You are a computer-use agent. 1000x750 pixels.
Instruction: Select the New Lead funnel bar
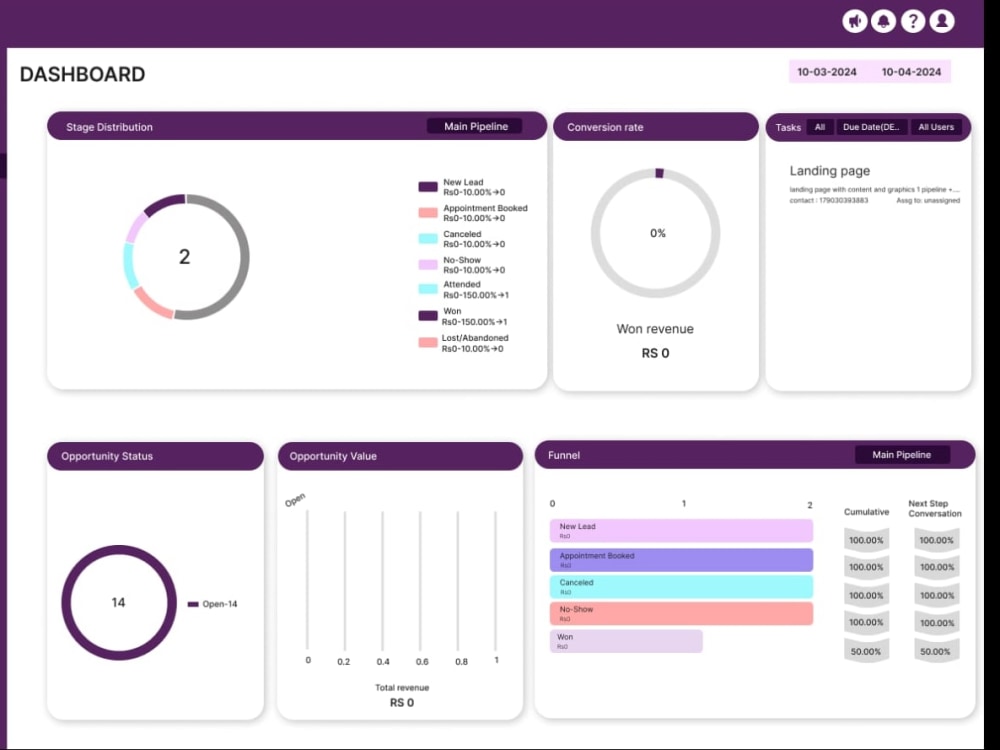(681, 531)
